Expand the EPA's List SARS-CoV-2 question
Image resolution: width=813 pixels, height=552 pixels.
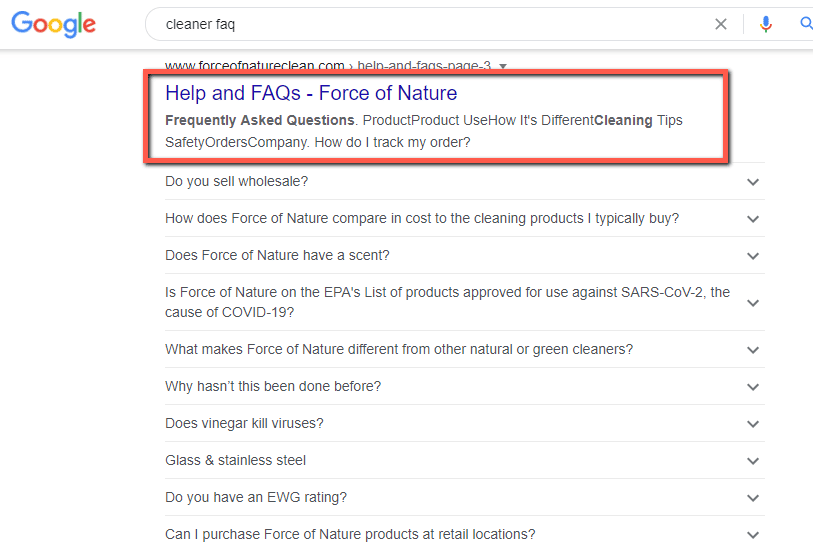(x=465, y=303)
